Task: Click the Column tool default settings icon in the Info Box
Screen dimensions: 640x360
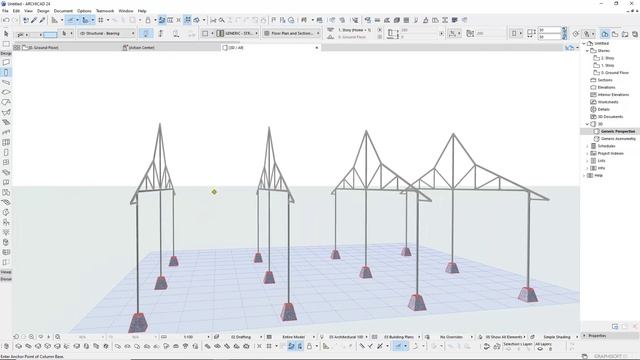Action: point(20,34)
